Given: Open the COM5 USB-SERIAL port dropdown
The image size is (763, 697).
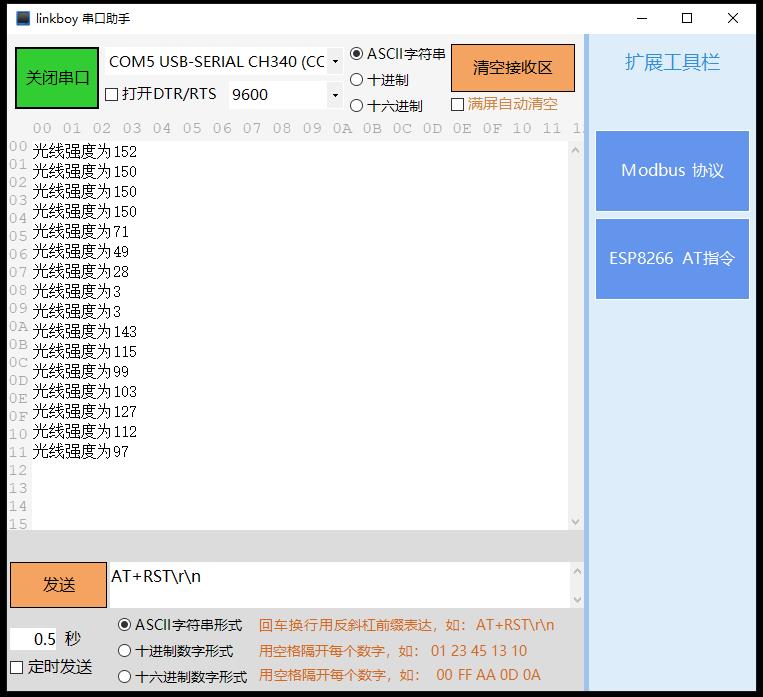Looking at the screenshot, I should pos(334,62).
